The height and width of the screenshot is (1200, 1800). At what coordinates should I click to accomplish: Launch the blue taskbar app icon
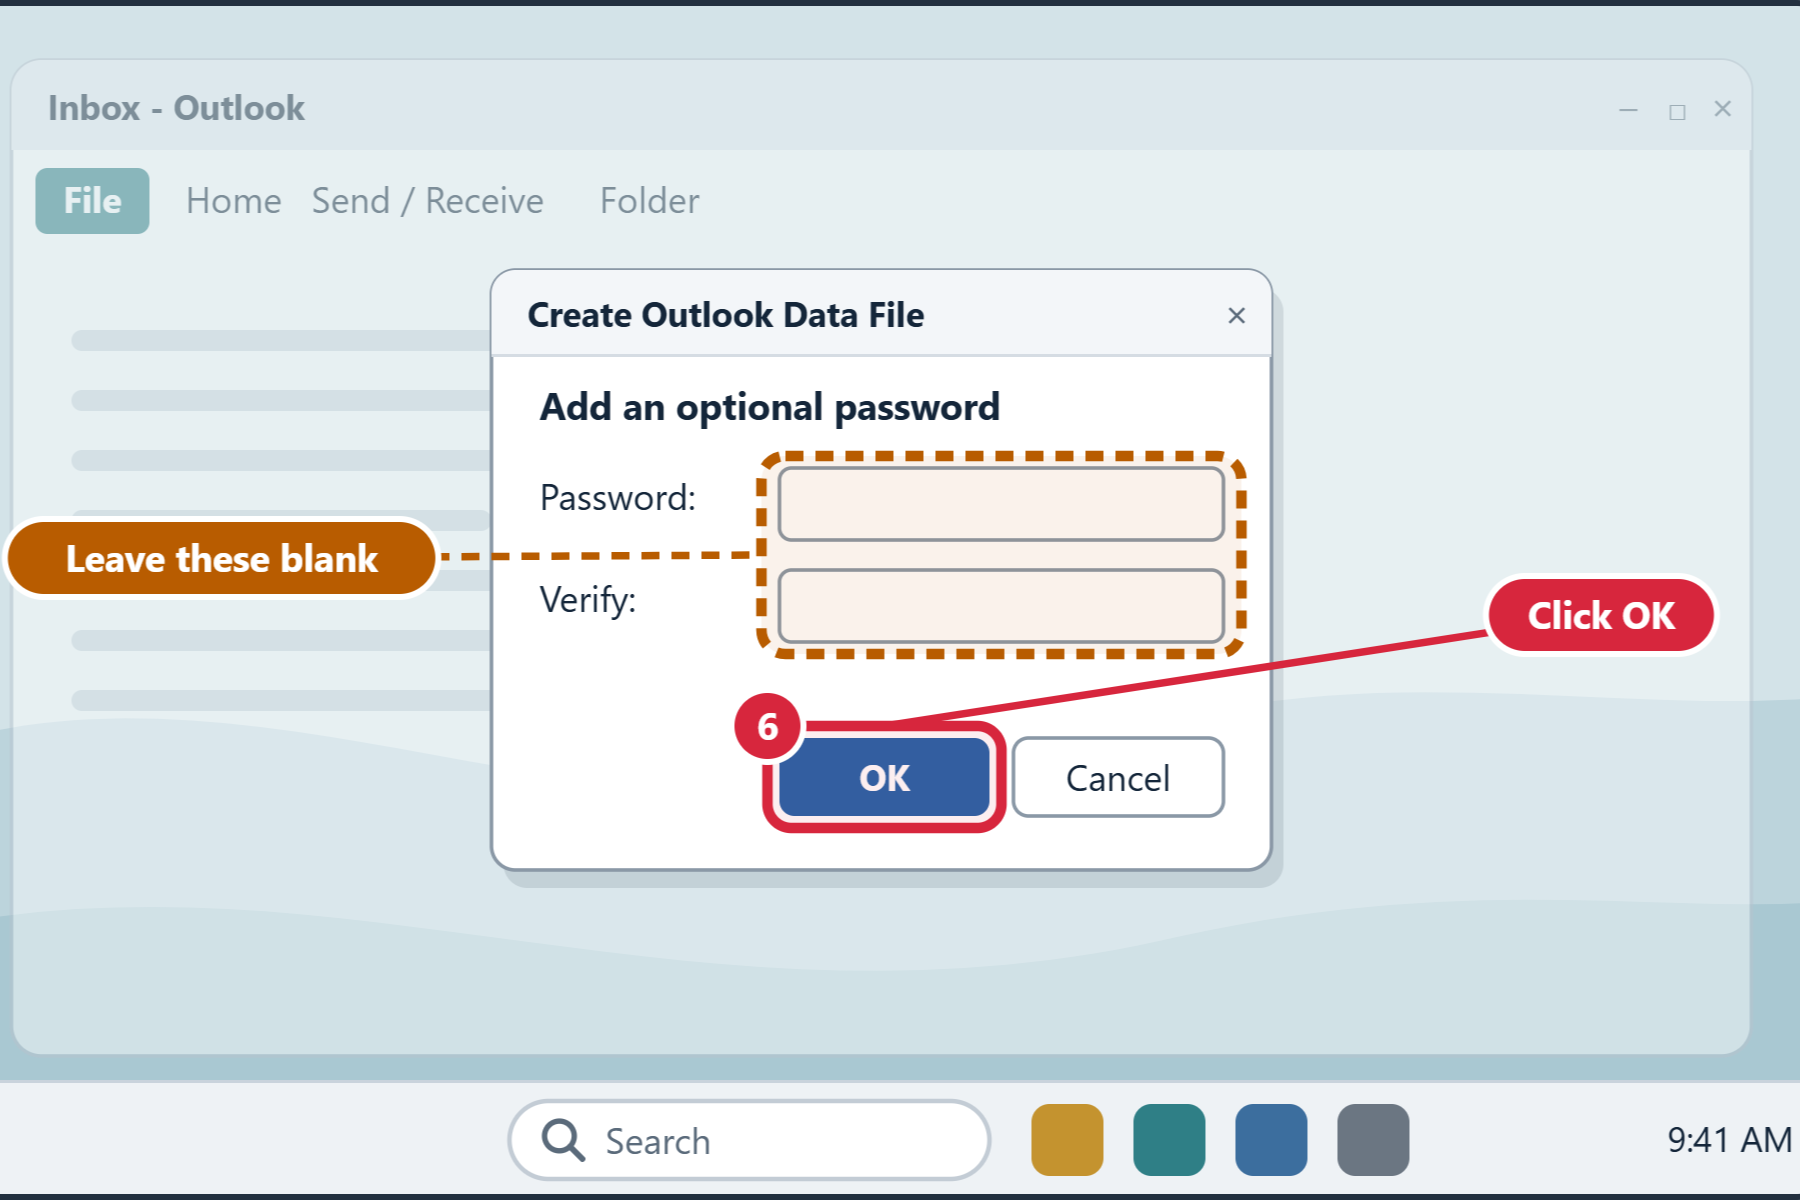pos(1271,1140)
